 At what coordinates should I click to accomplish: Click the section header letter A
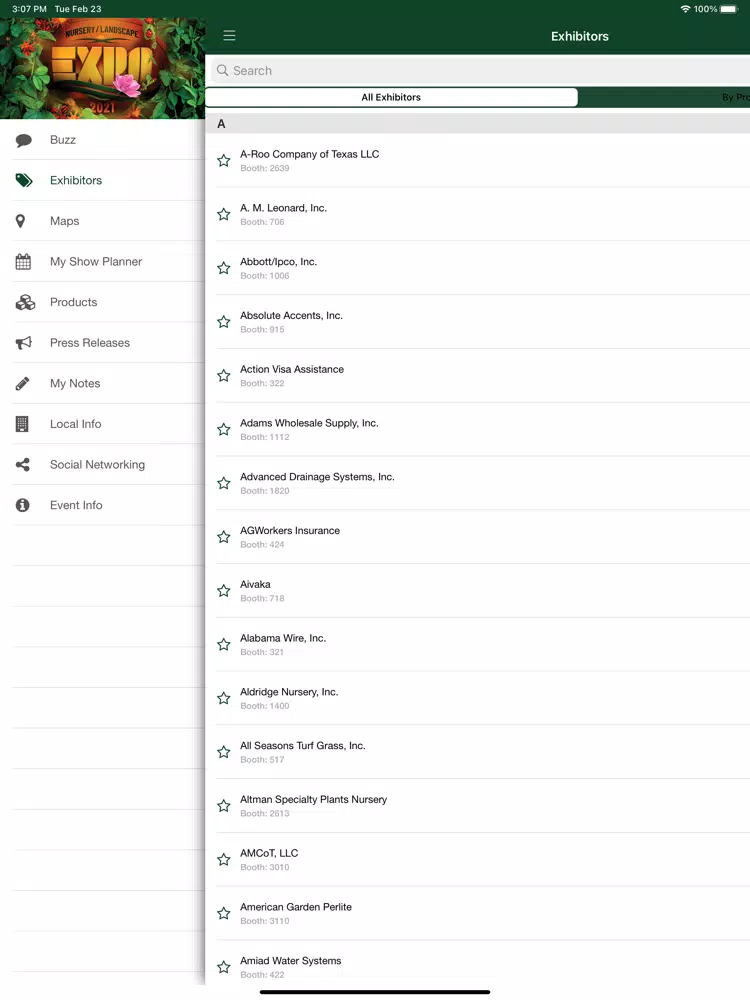tap(221, 124)
